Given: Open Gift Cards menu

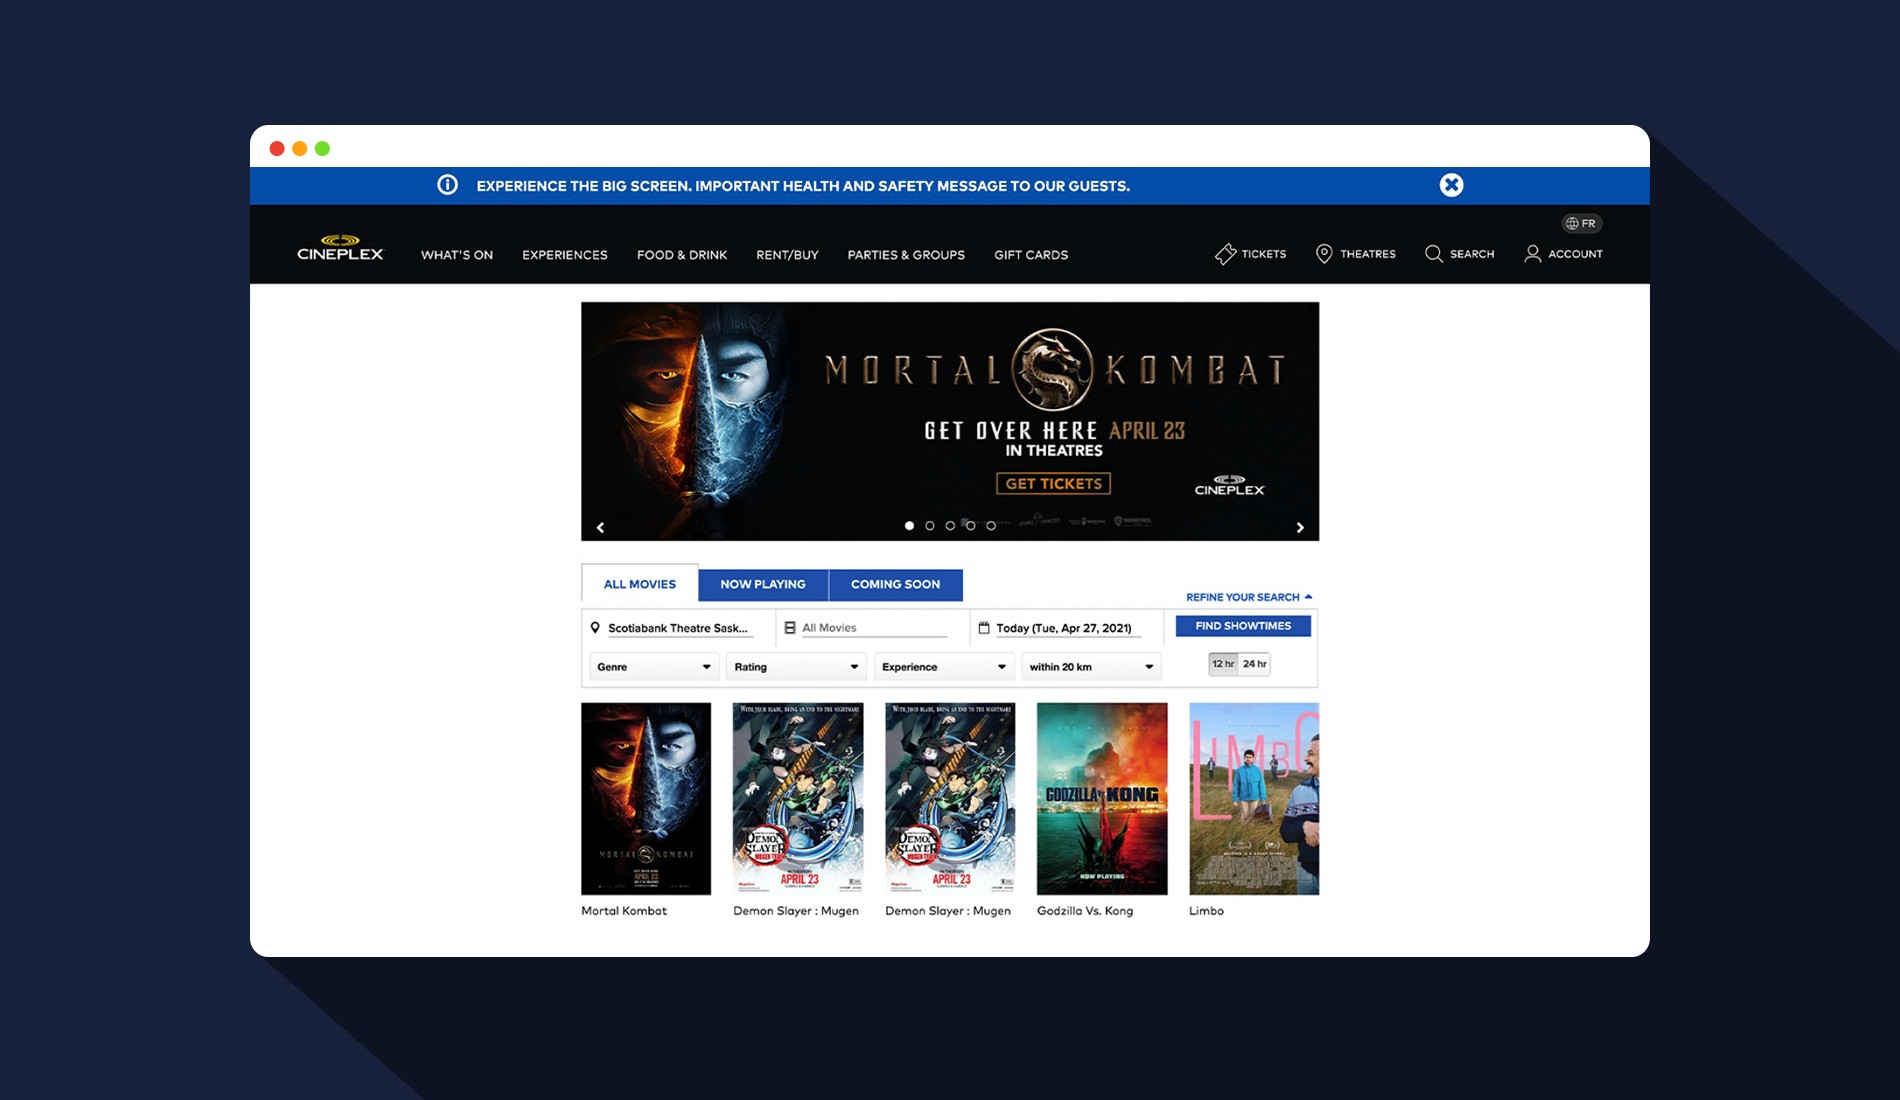Looking at the screenshot, I should pyautogui.click(x=1031, y=255).
